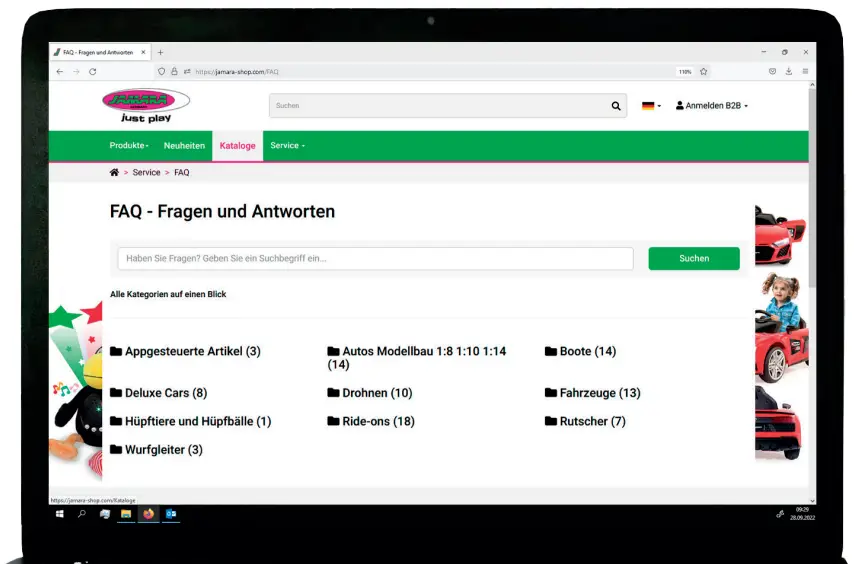Screen dimensions: 854x564
Task: Click folder icon beside Wurfgleiter
Action: pos(116,449)
